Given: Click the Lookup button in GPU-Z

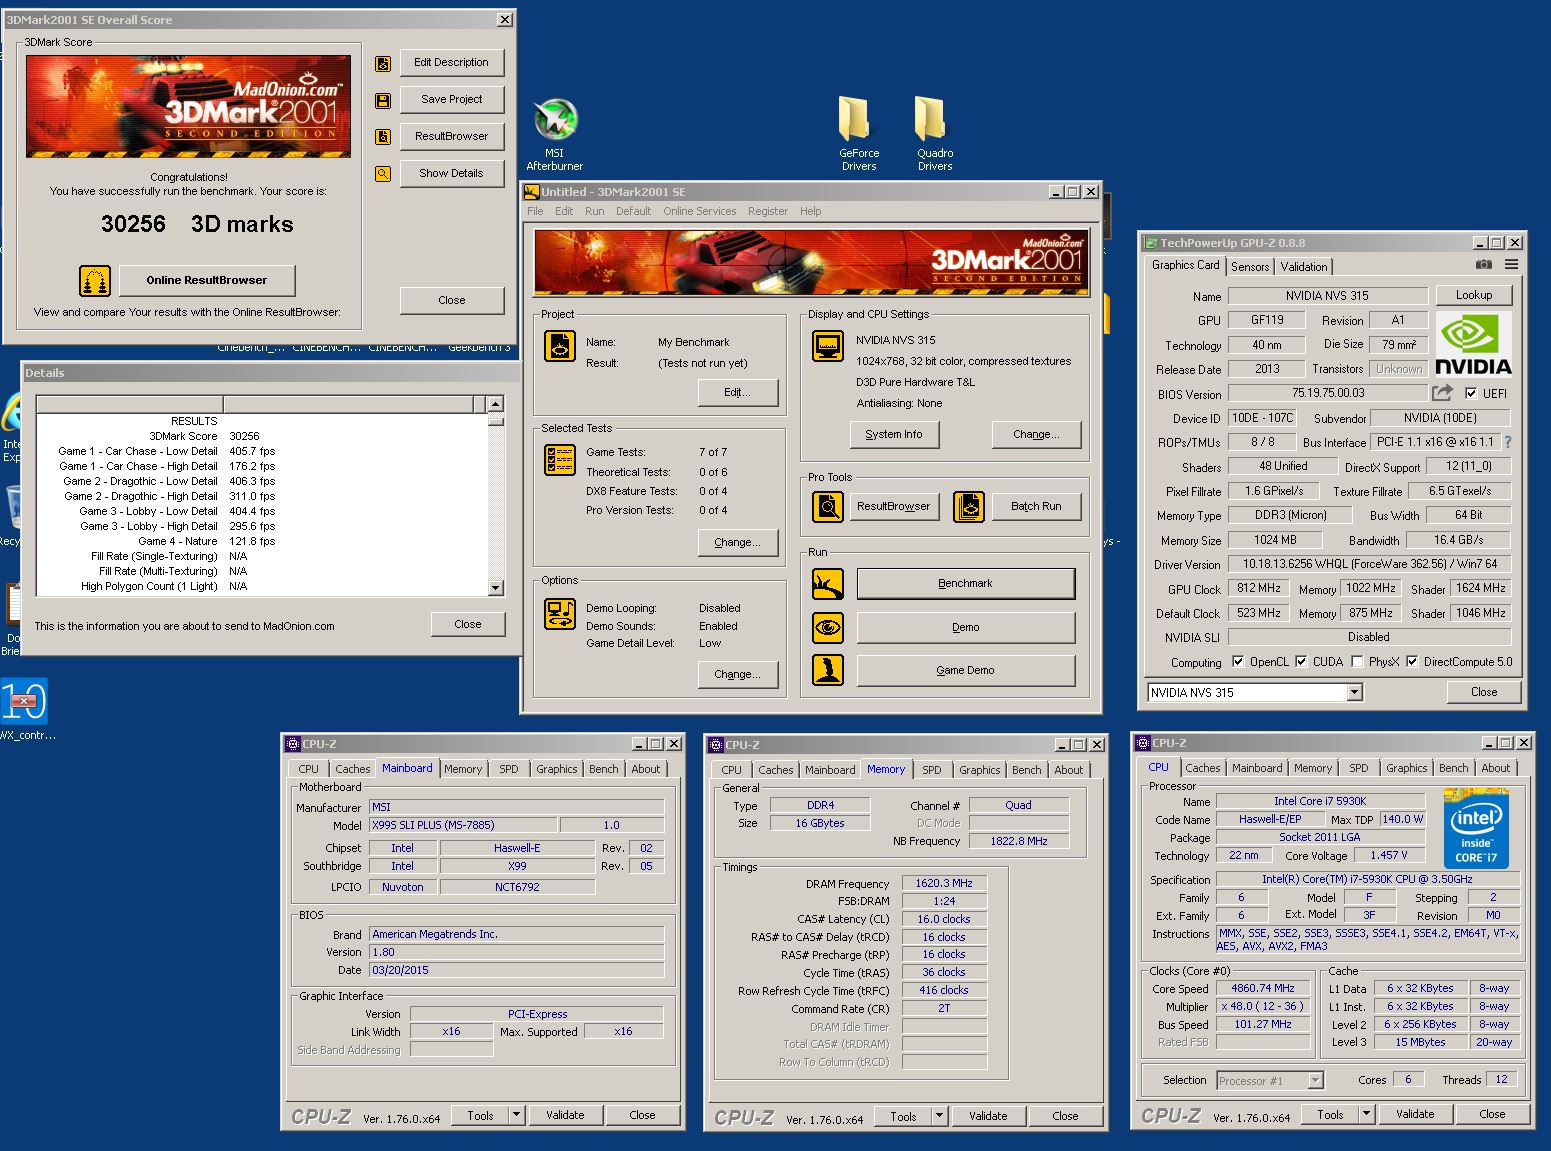Looking at the screenshot, I should pyautogui.click(x=1474, y=295).
